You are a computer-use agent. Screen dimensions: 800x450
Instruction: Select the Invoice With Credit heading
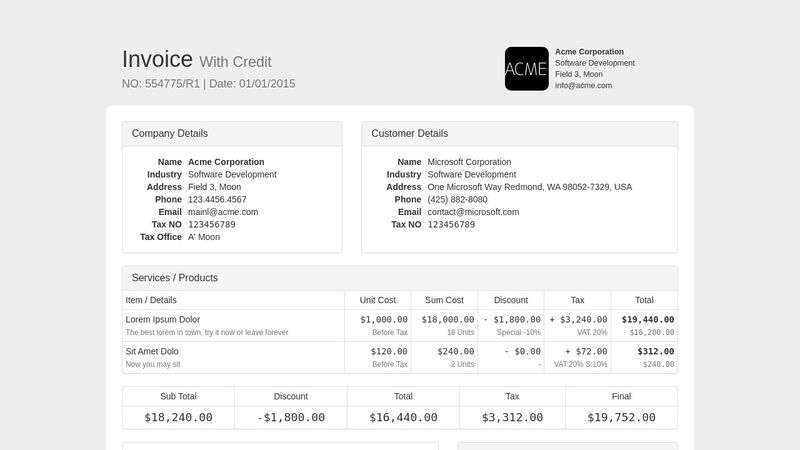pos(196,60)
